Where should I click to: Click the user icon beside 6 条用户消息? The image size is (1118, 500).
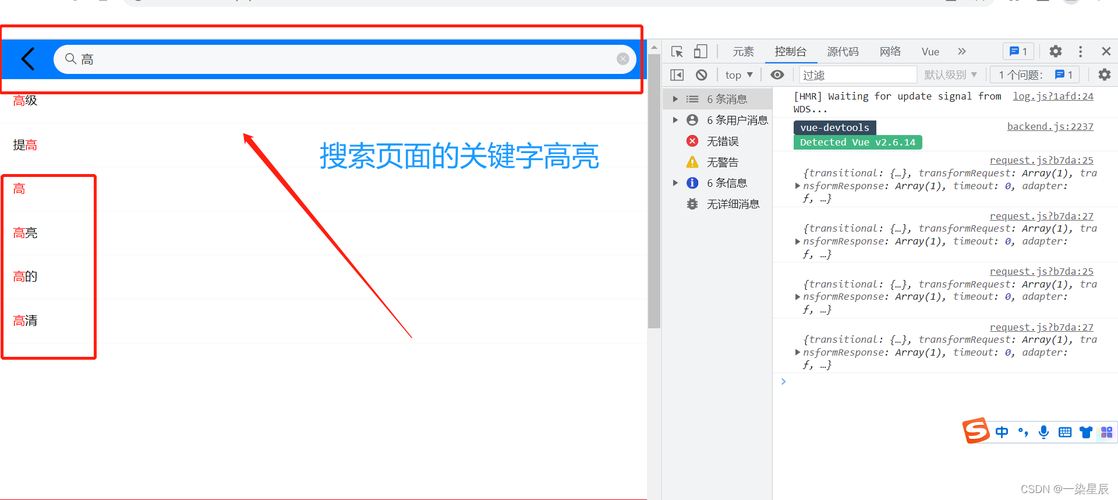pyautogui.click(x=692, y=120)
